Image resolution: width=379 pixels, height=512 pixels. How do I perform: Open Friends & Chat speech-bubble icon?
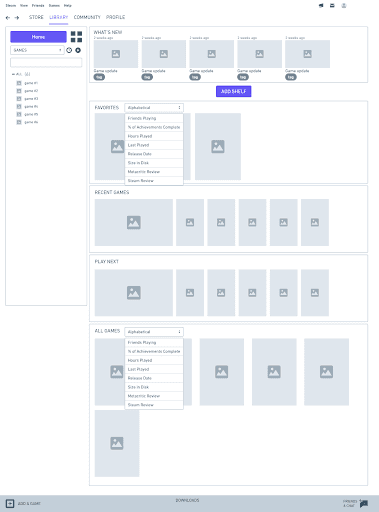[x=364, y=503]
